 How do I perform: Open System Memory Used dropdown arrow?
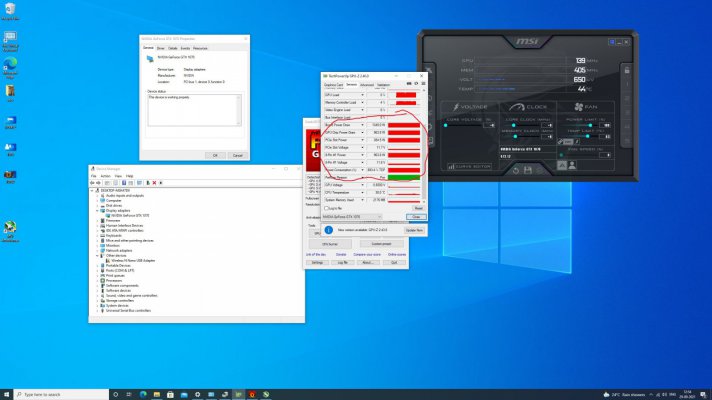(x=362, y=200)
